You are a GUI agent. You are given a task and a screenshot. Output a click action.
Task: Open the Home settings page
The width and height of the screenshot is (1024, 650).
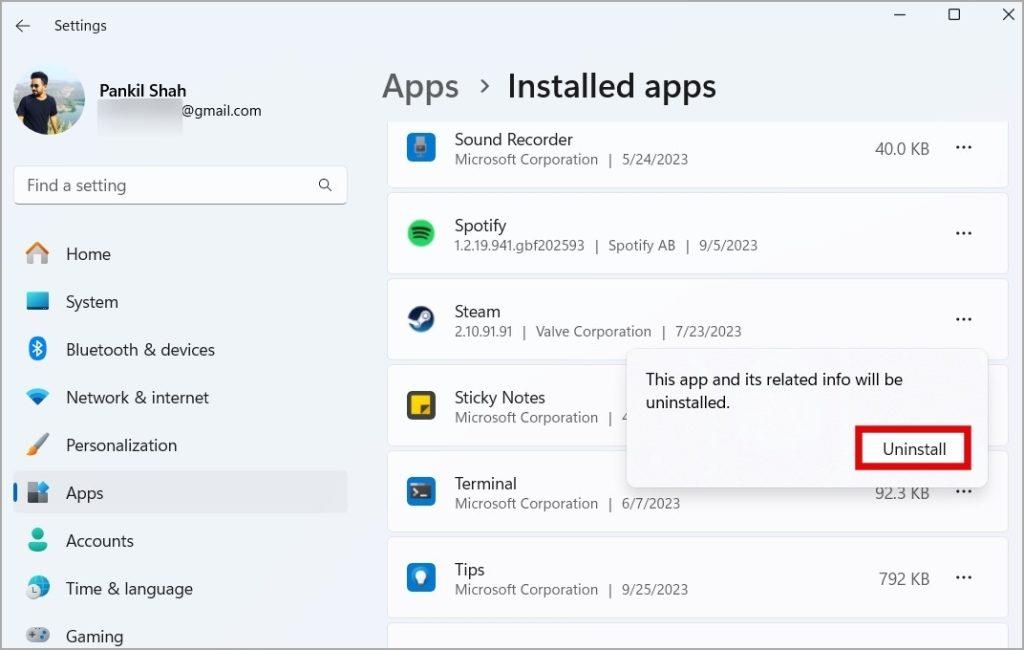[x=180, y=254]
